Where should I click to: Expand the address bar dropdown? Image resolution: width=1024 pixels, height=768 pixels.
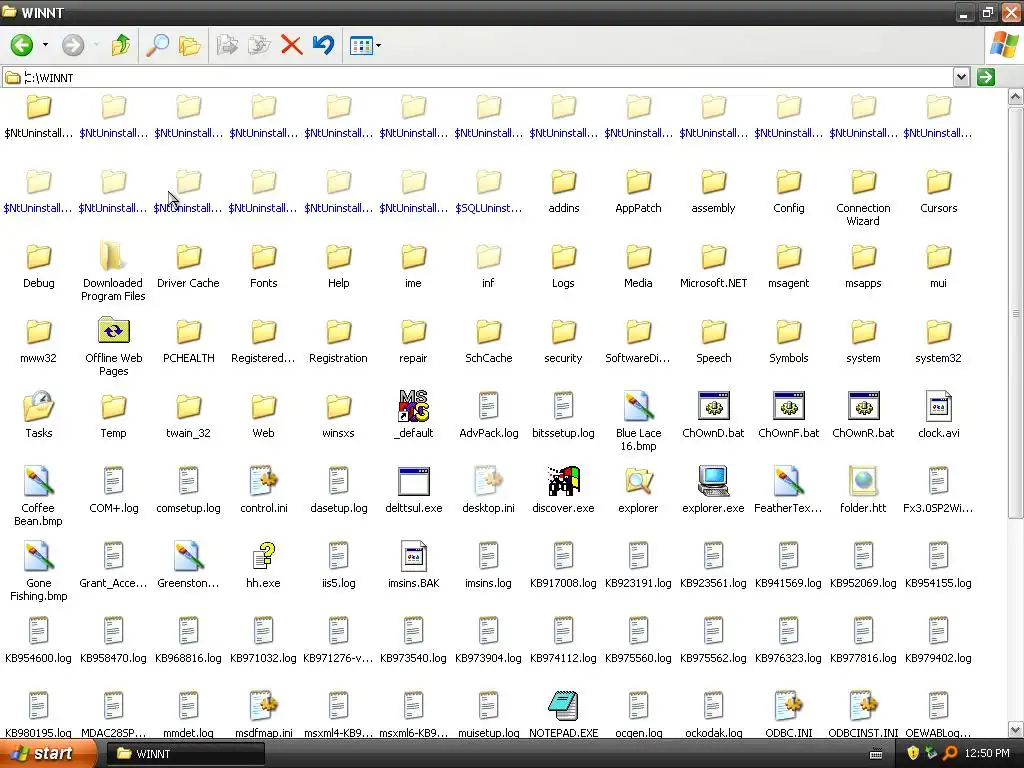[x=961, y=77]
